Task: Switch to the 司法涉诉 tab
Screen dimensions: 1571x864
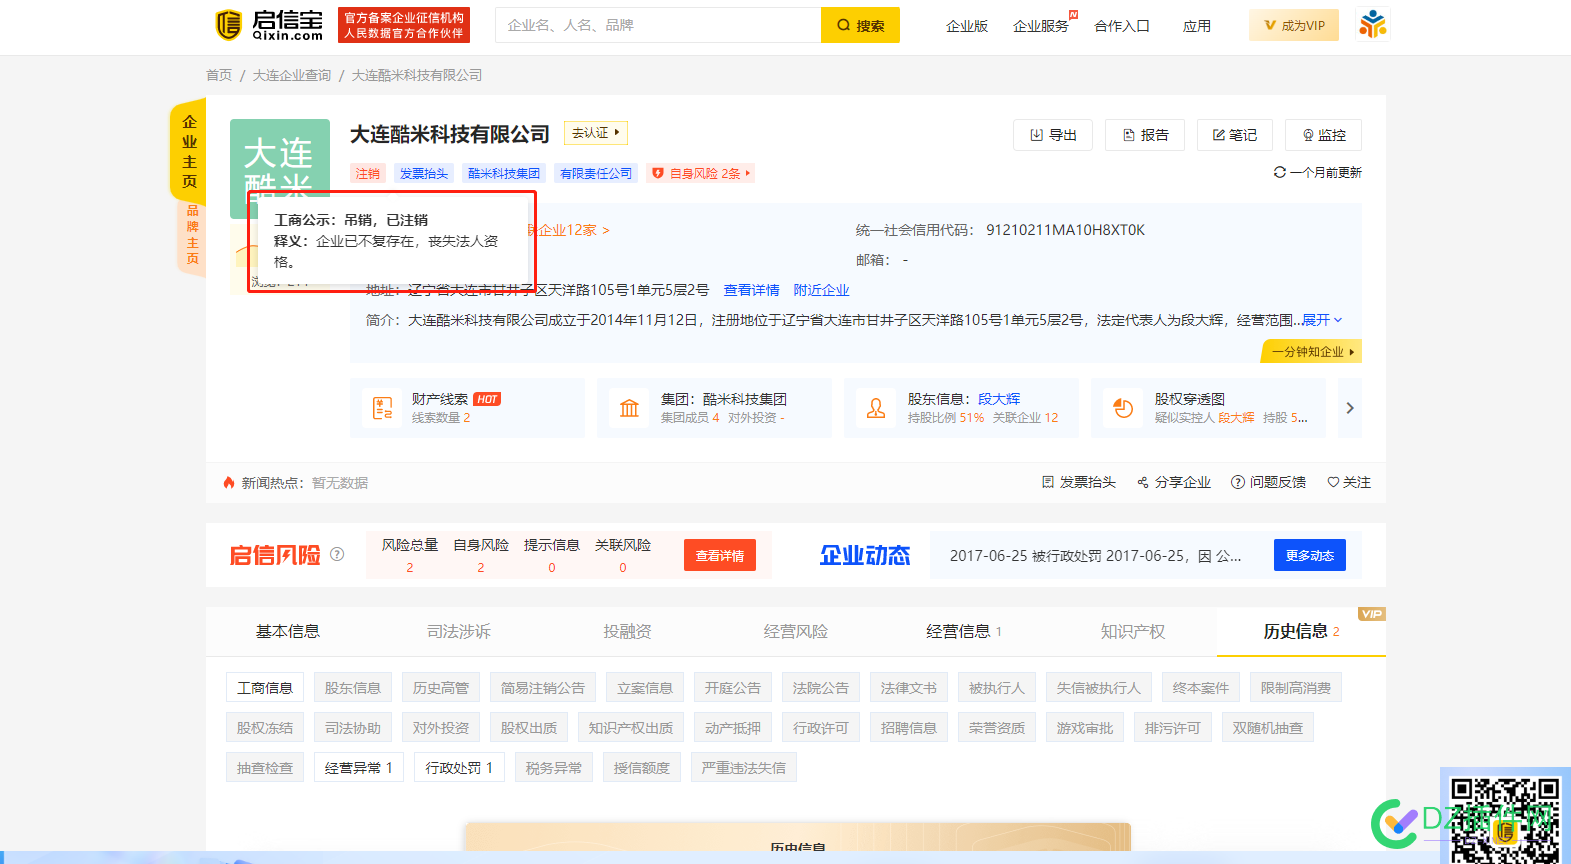Action: pyautogui.click(x=459, y=631)
